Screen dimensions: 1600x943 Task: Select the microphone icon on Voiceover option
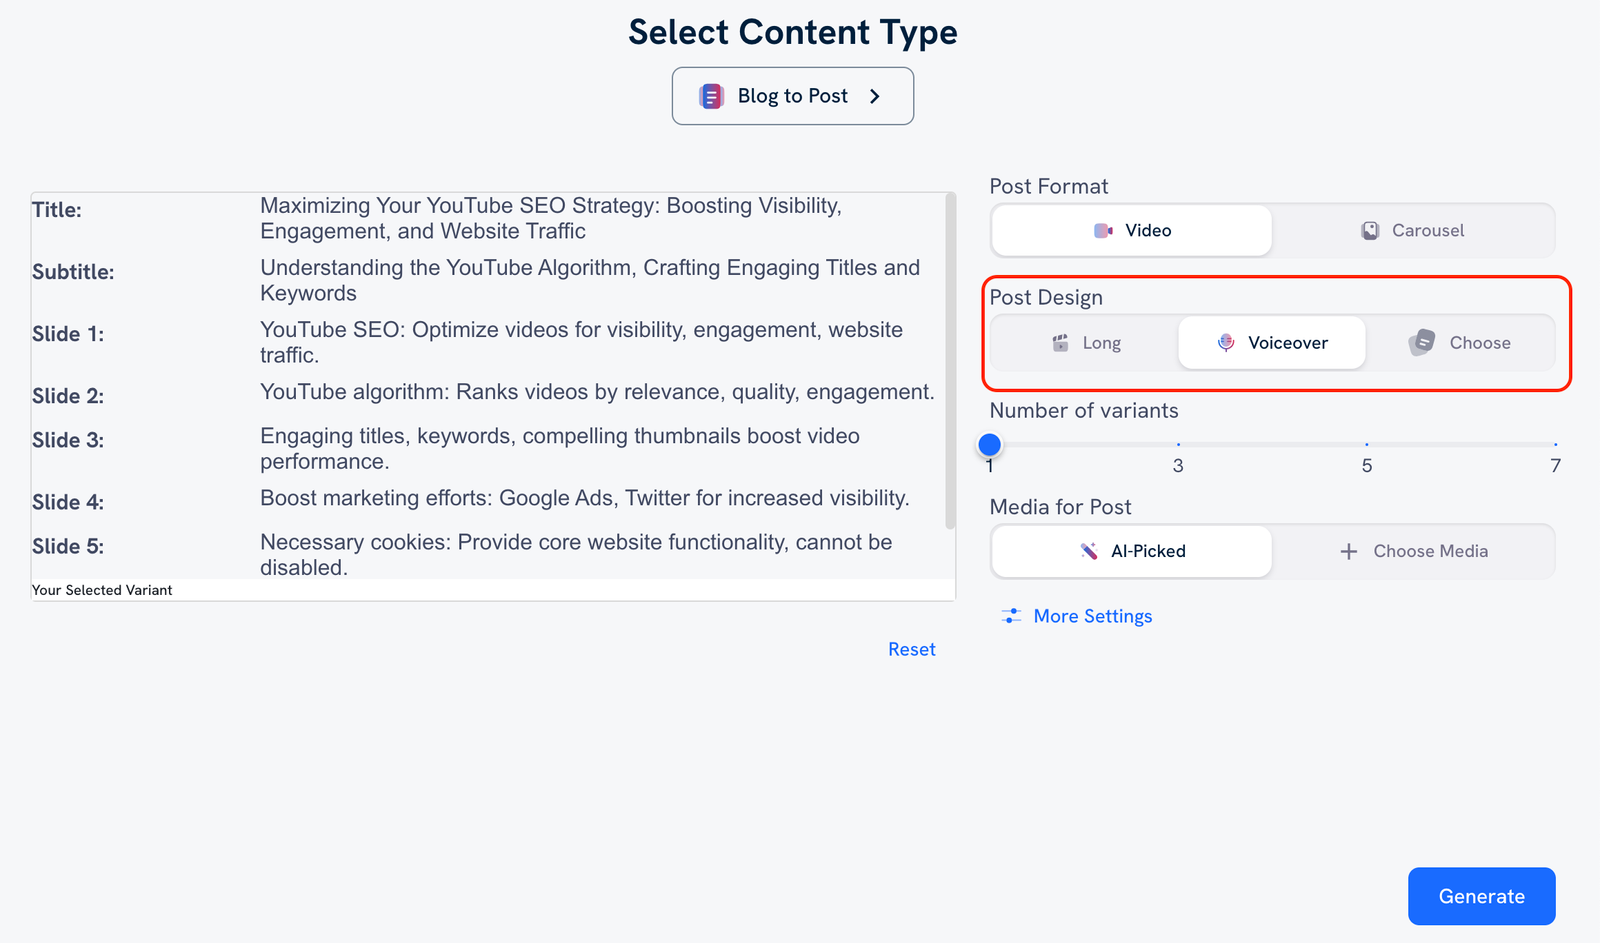1224,343
